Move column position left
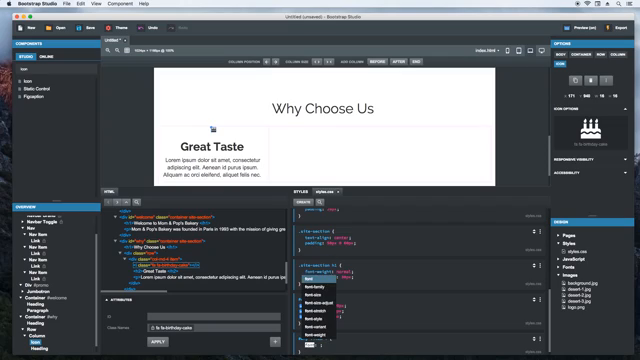640x360 pixels. [x=267, y=62]
